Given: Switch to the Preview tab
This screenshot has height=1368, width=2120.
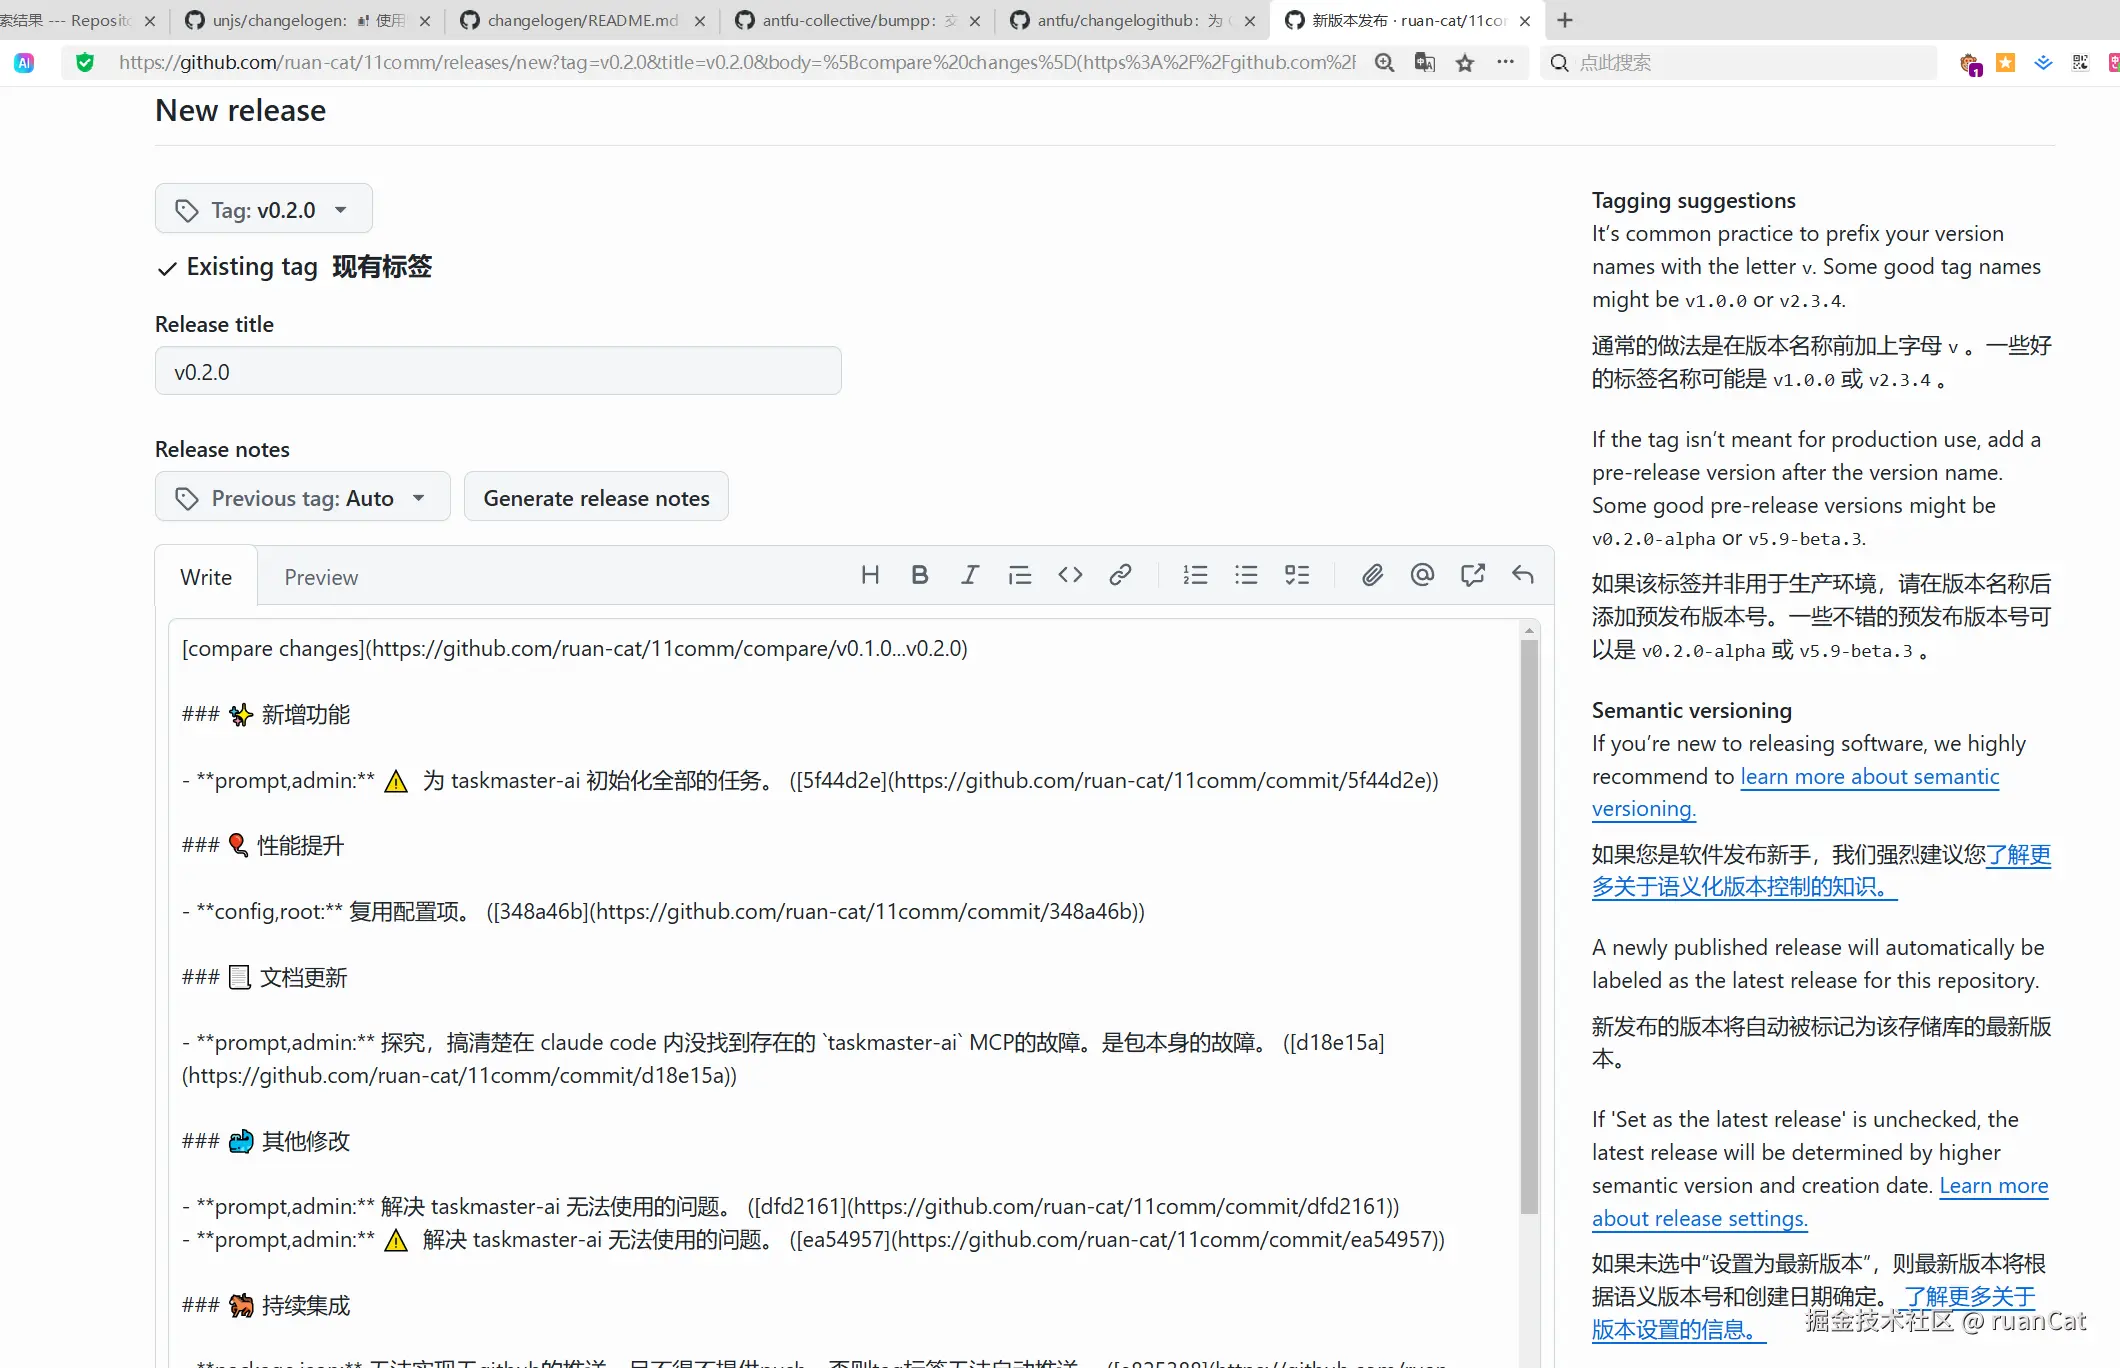Looking at the screenshot, I should click(x=321, y=577).
